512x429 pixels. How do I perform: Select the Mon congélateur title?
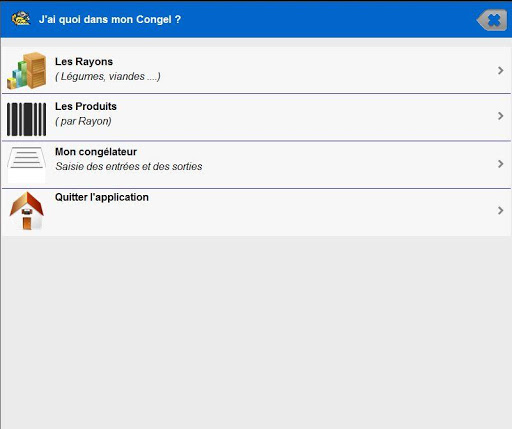(x=96, y=152)
